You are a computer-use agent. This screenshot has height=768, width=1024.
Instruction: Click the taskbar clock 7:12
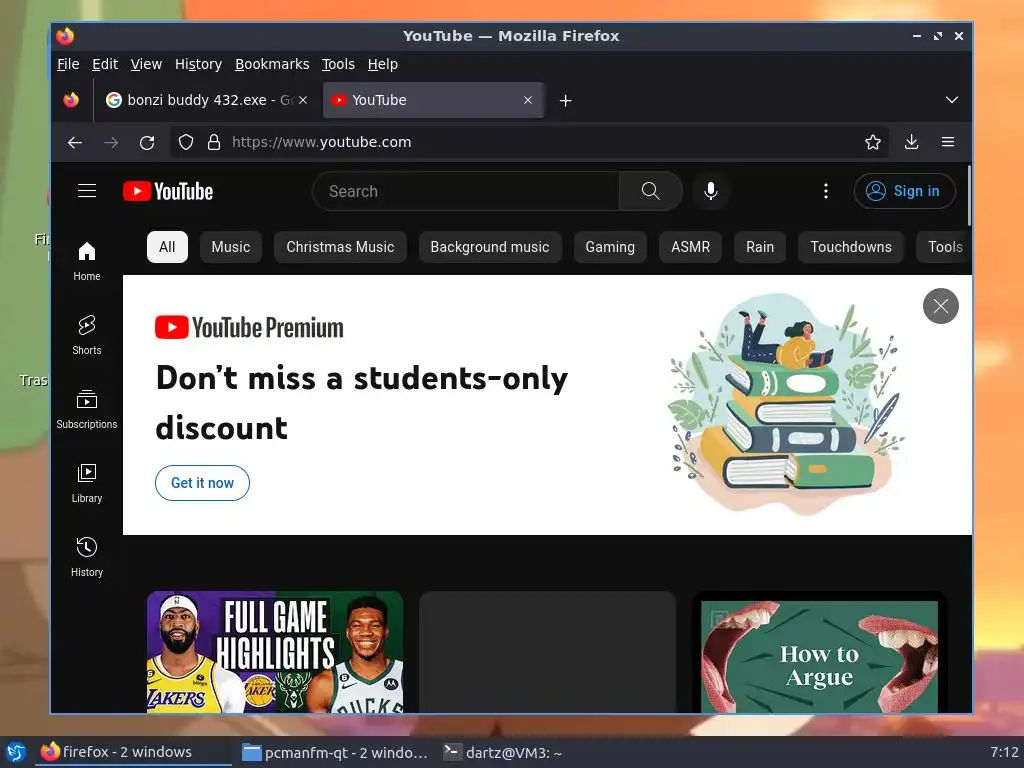point(1004,752)
